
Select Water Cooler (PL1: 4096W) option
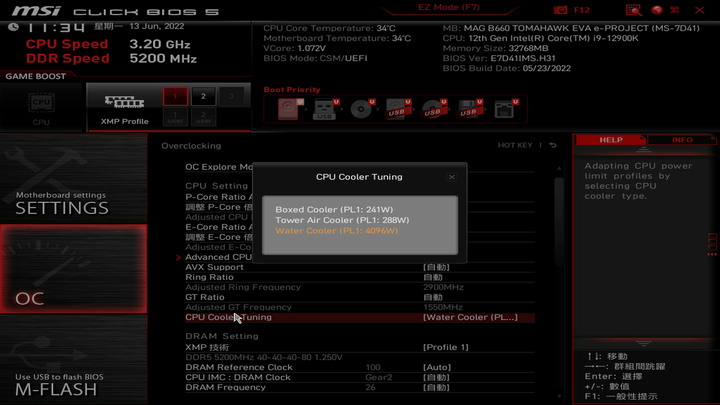[x=337, y=231]
